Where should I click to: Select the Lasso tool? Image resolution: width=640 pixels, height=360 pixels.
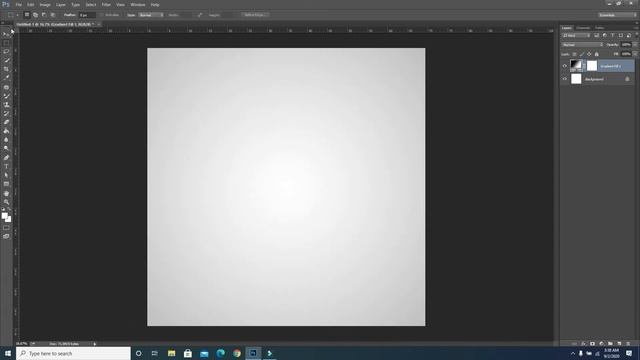[6, 51]
